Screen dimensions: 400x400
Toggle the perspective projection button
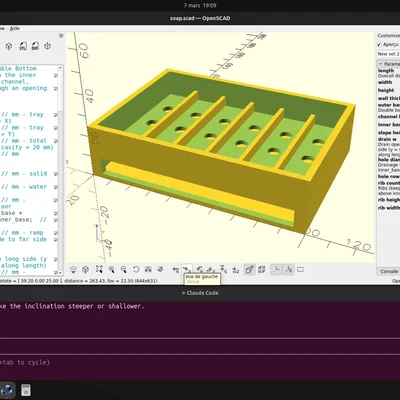(x=249, y=269)
